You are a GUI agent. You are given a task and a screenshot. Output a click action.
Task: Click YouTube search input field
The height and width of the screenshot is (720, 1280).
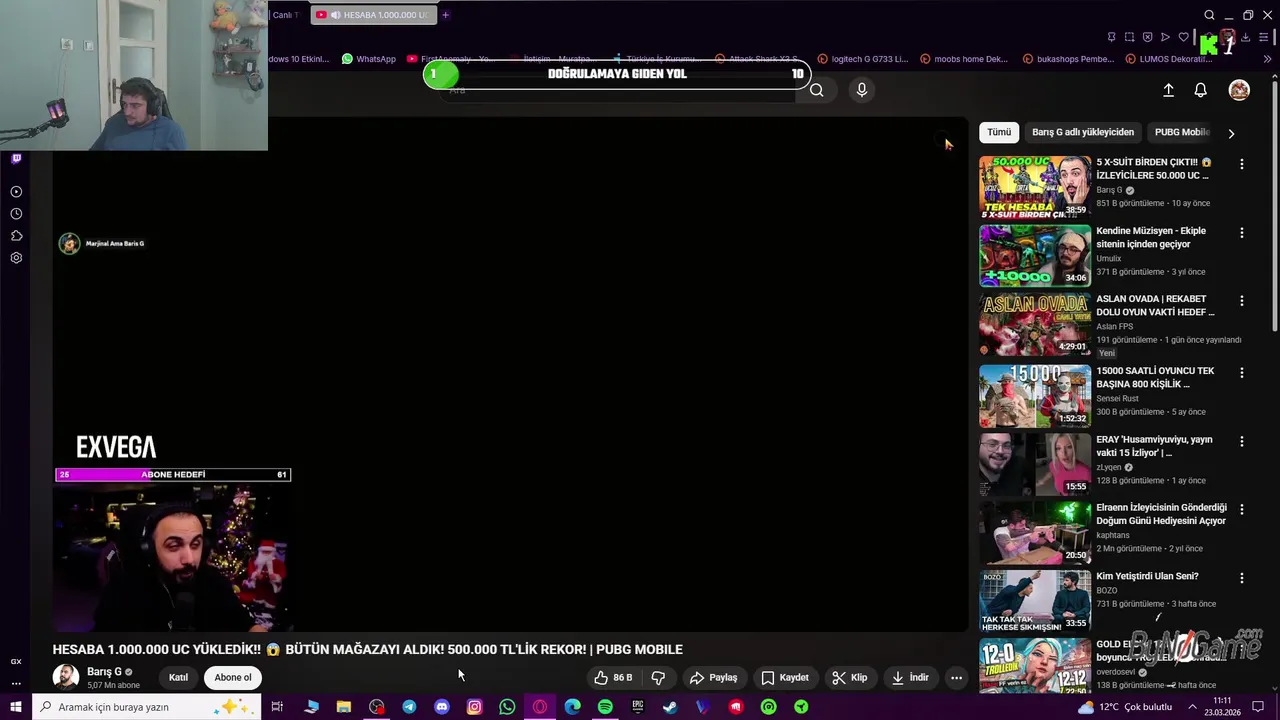pyautogui.click(x=620, y=90)
